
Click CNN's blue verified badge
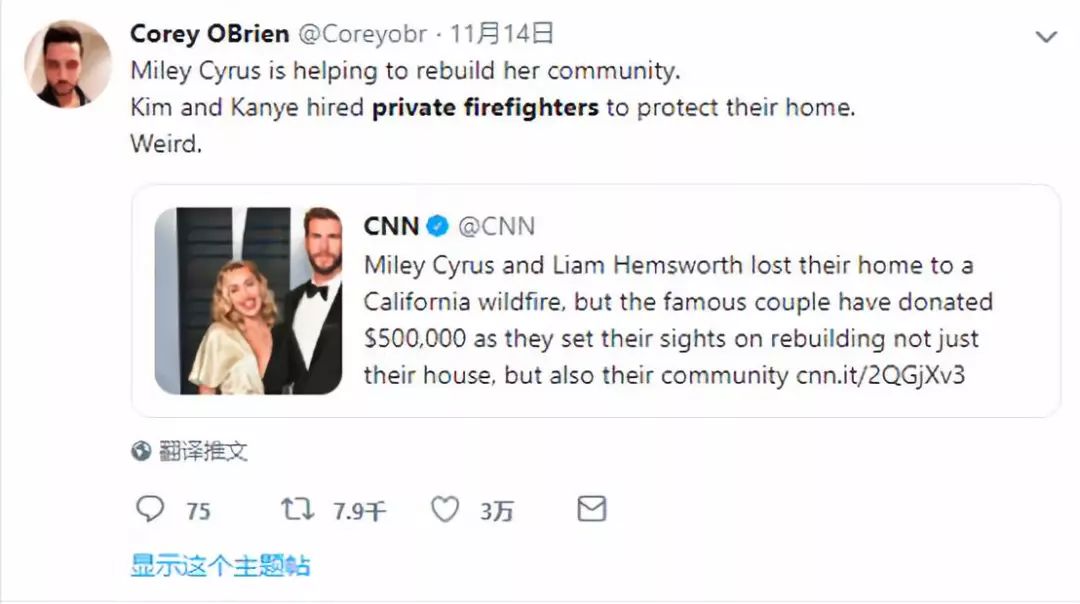point(438,226)
